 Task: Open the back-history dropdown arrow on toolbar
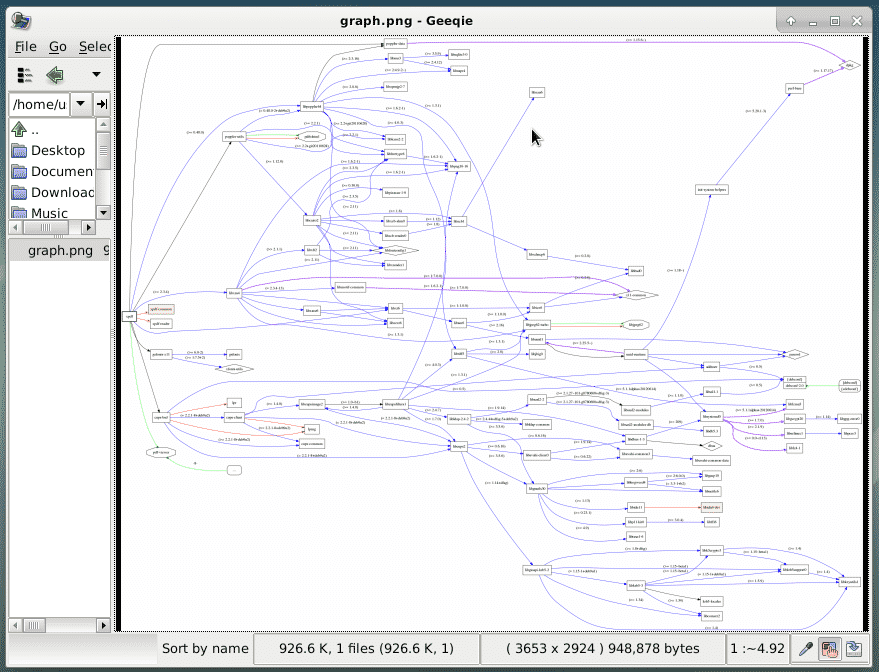coord(96,72)
